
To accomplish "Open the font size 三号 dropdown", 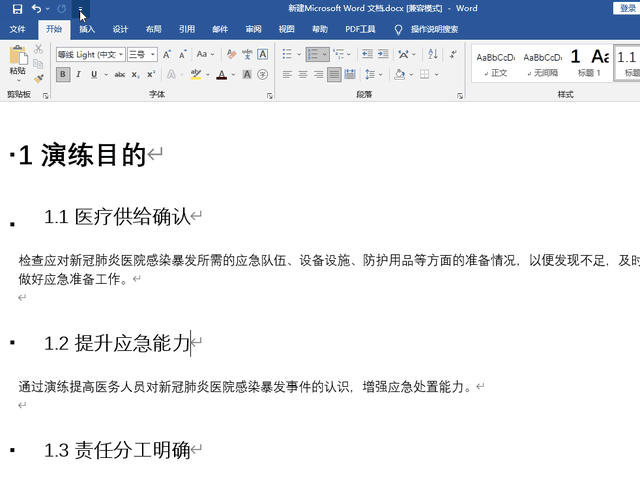I will point(153,54).
